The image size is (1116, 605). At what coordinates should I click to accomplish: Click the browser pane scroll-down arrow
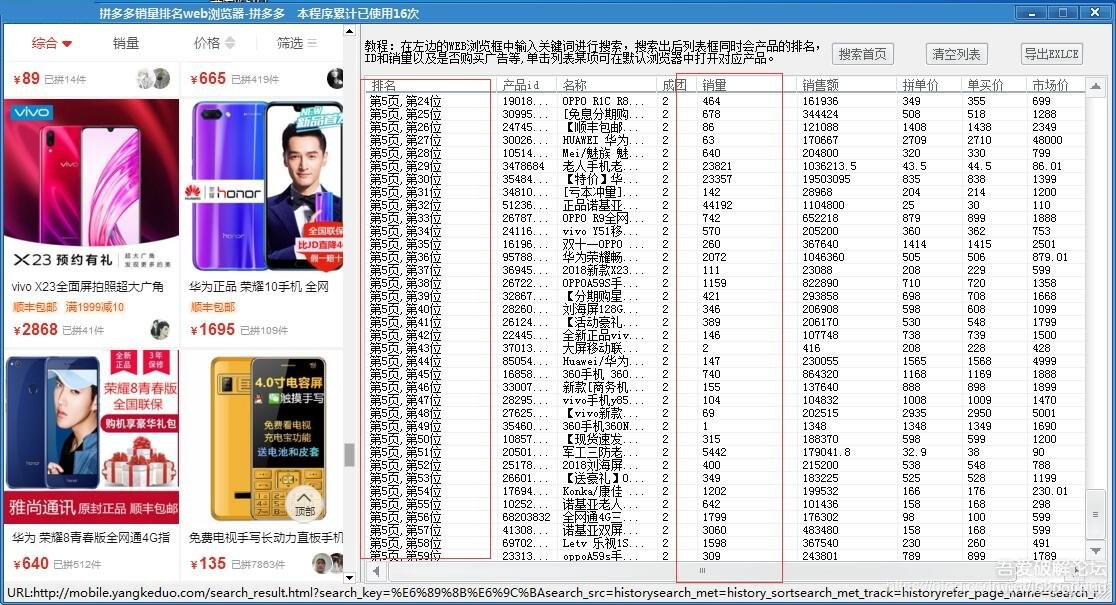point(349,577)
